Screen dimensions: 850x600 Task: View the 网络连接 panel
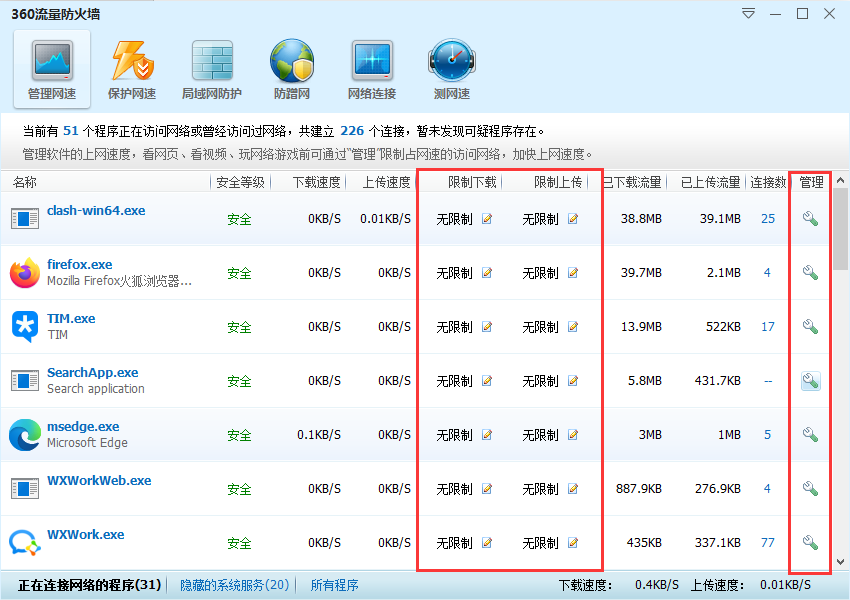click(x=371, y=67)
